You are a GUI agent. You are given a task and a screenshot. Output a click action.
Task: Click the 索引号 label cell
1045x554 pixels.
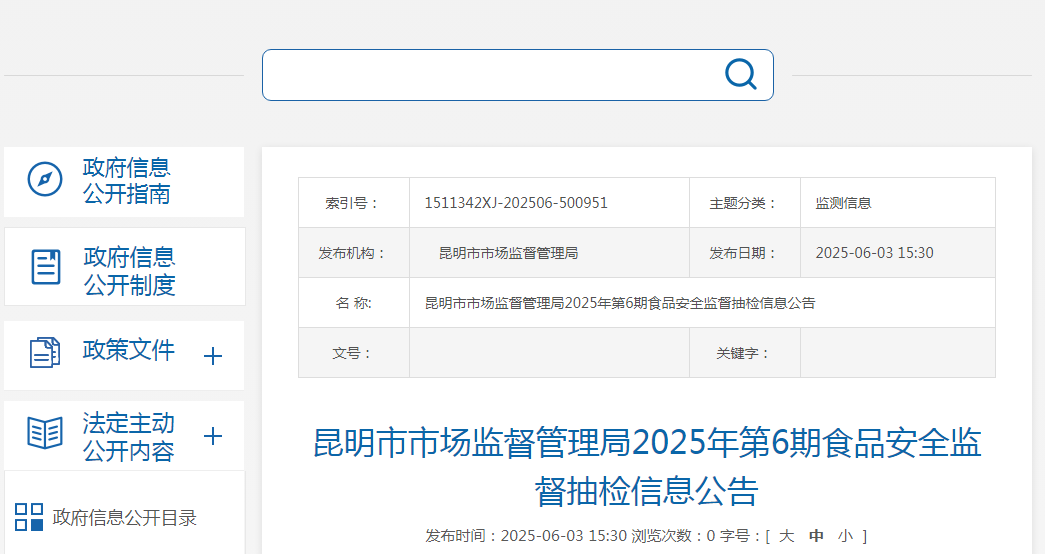354,203
